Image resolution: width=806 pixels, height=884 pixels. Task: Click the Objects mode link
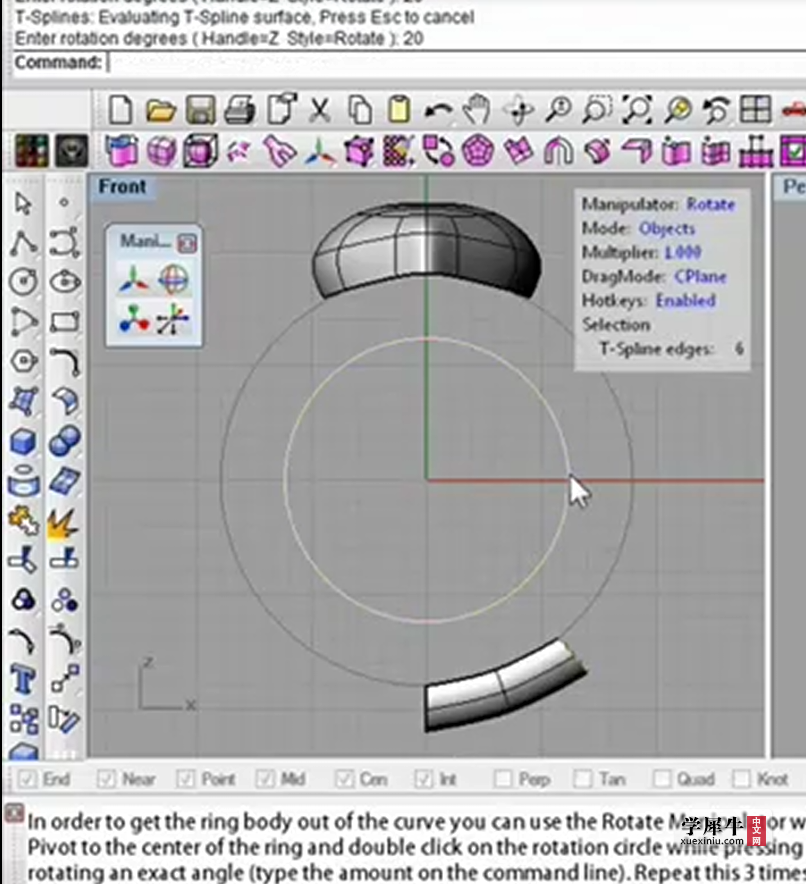click(667, 228)
